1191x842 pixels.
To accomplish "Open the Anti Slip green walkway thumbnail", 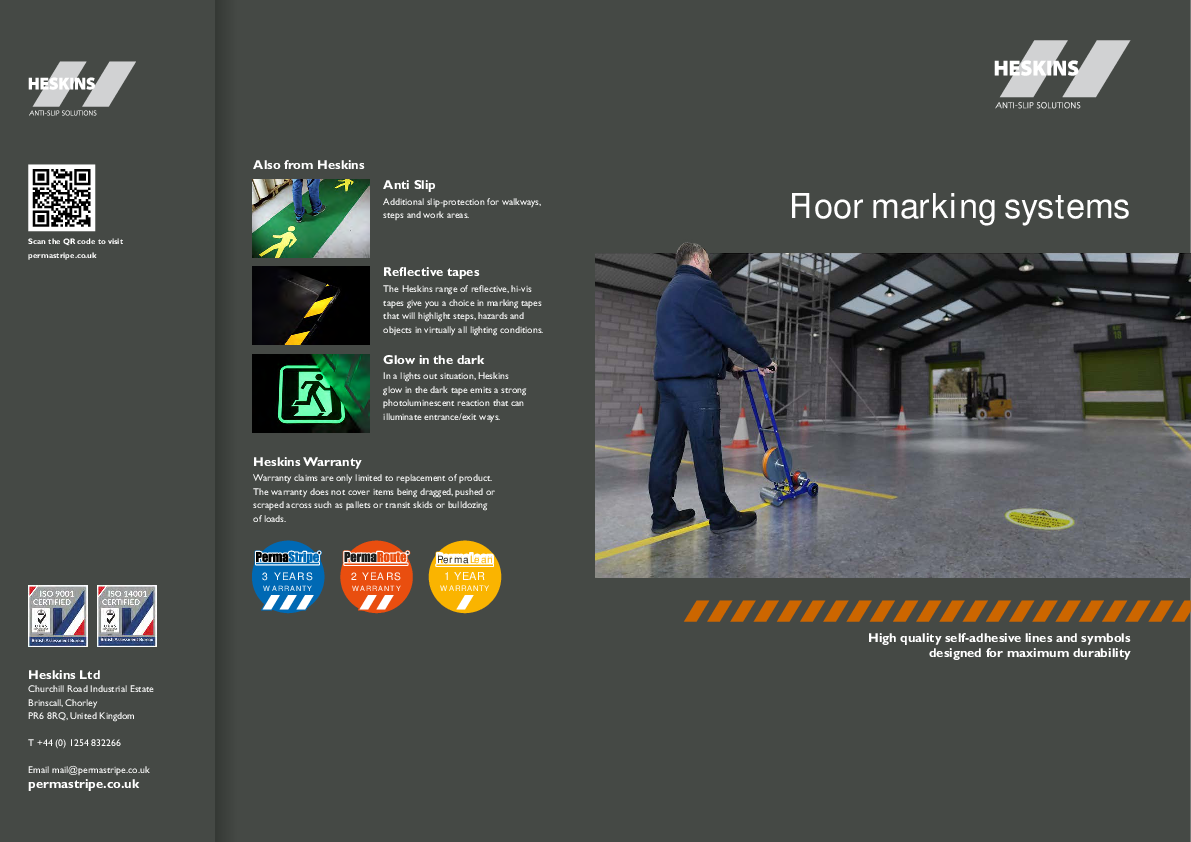I will pos(311,219).
